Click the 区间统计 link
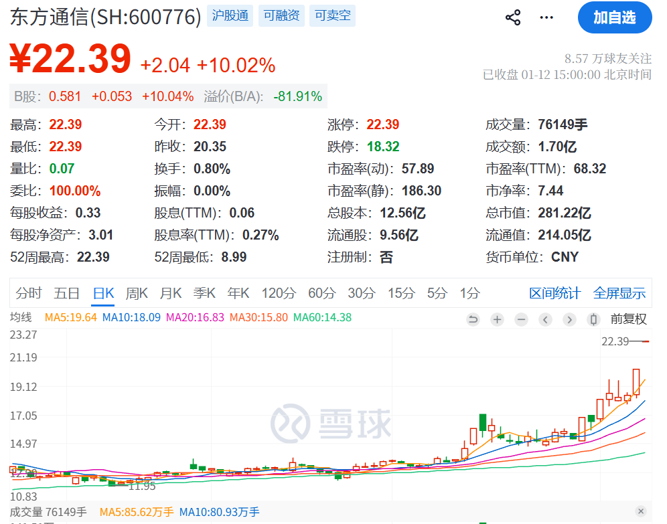 [555, 293]
